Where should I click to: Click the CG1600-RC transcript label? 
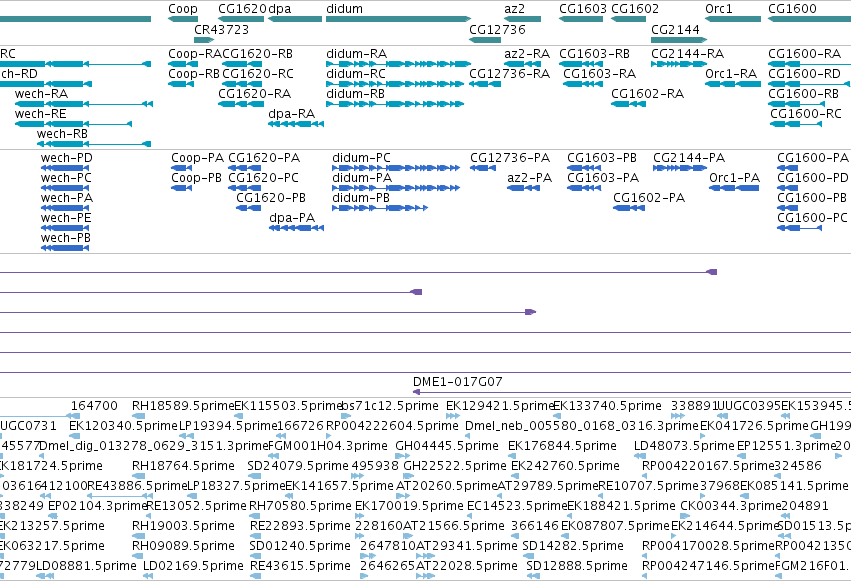(x=805, y=114)
